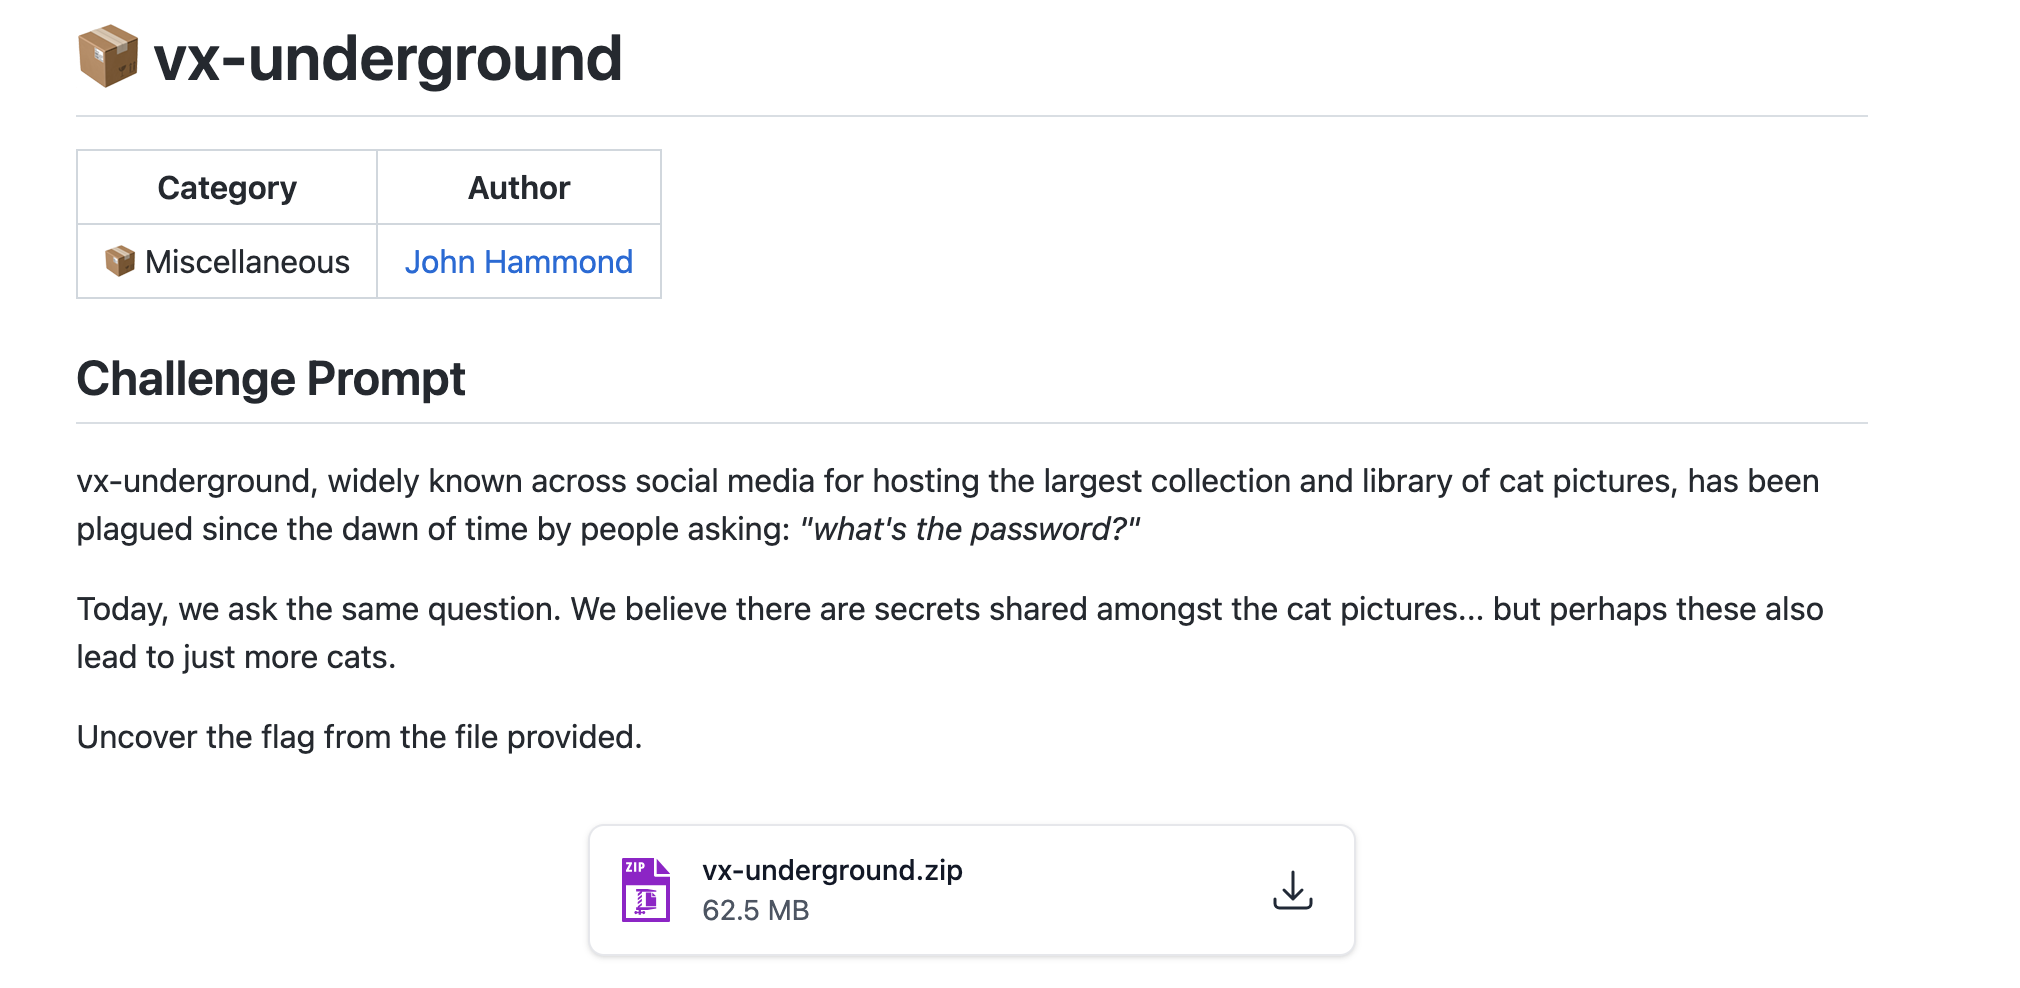Click the purple ZIP file icon
2020x988 pixels.
pos(646,890)
